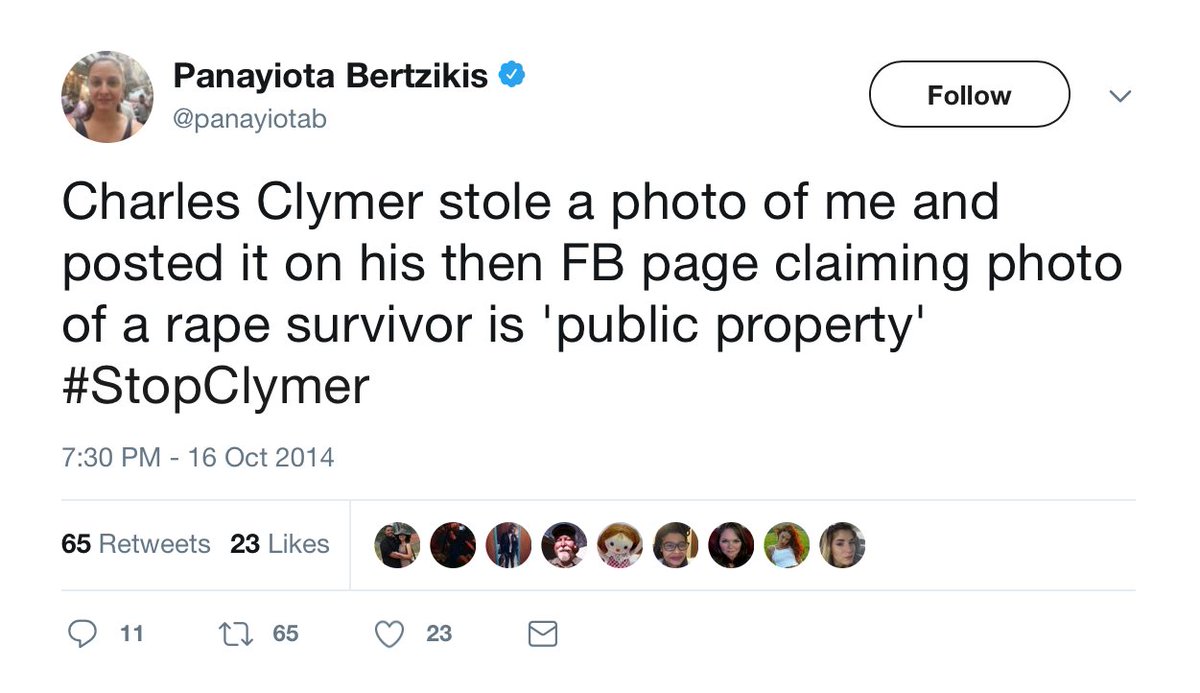1200x693 pixels.
Task: Click the @panayiotab handle
Action: 249,119
